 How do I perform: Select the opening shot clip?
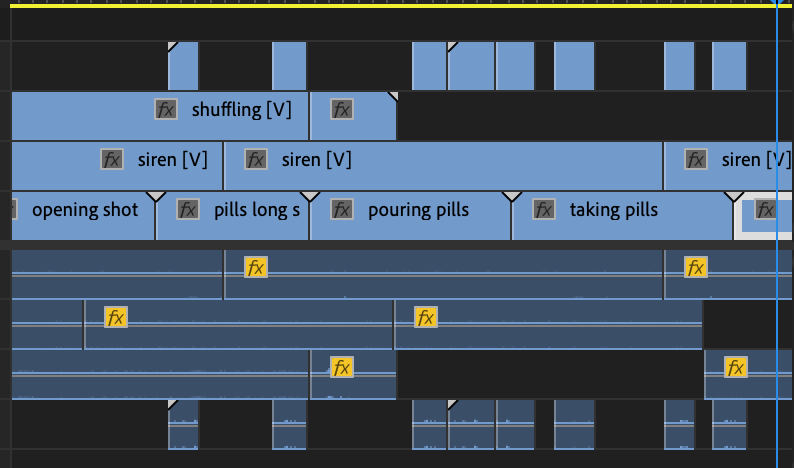(85, 210)
